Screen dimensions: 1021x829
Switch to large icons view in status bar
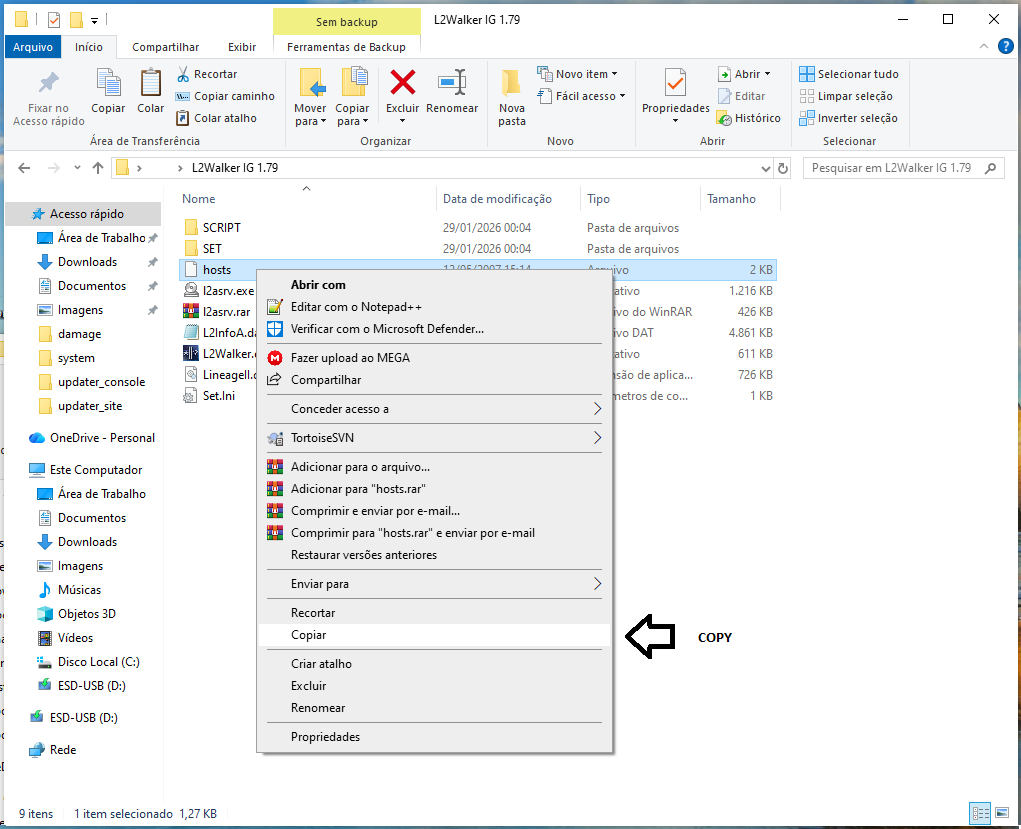[x=1002, y=813]
